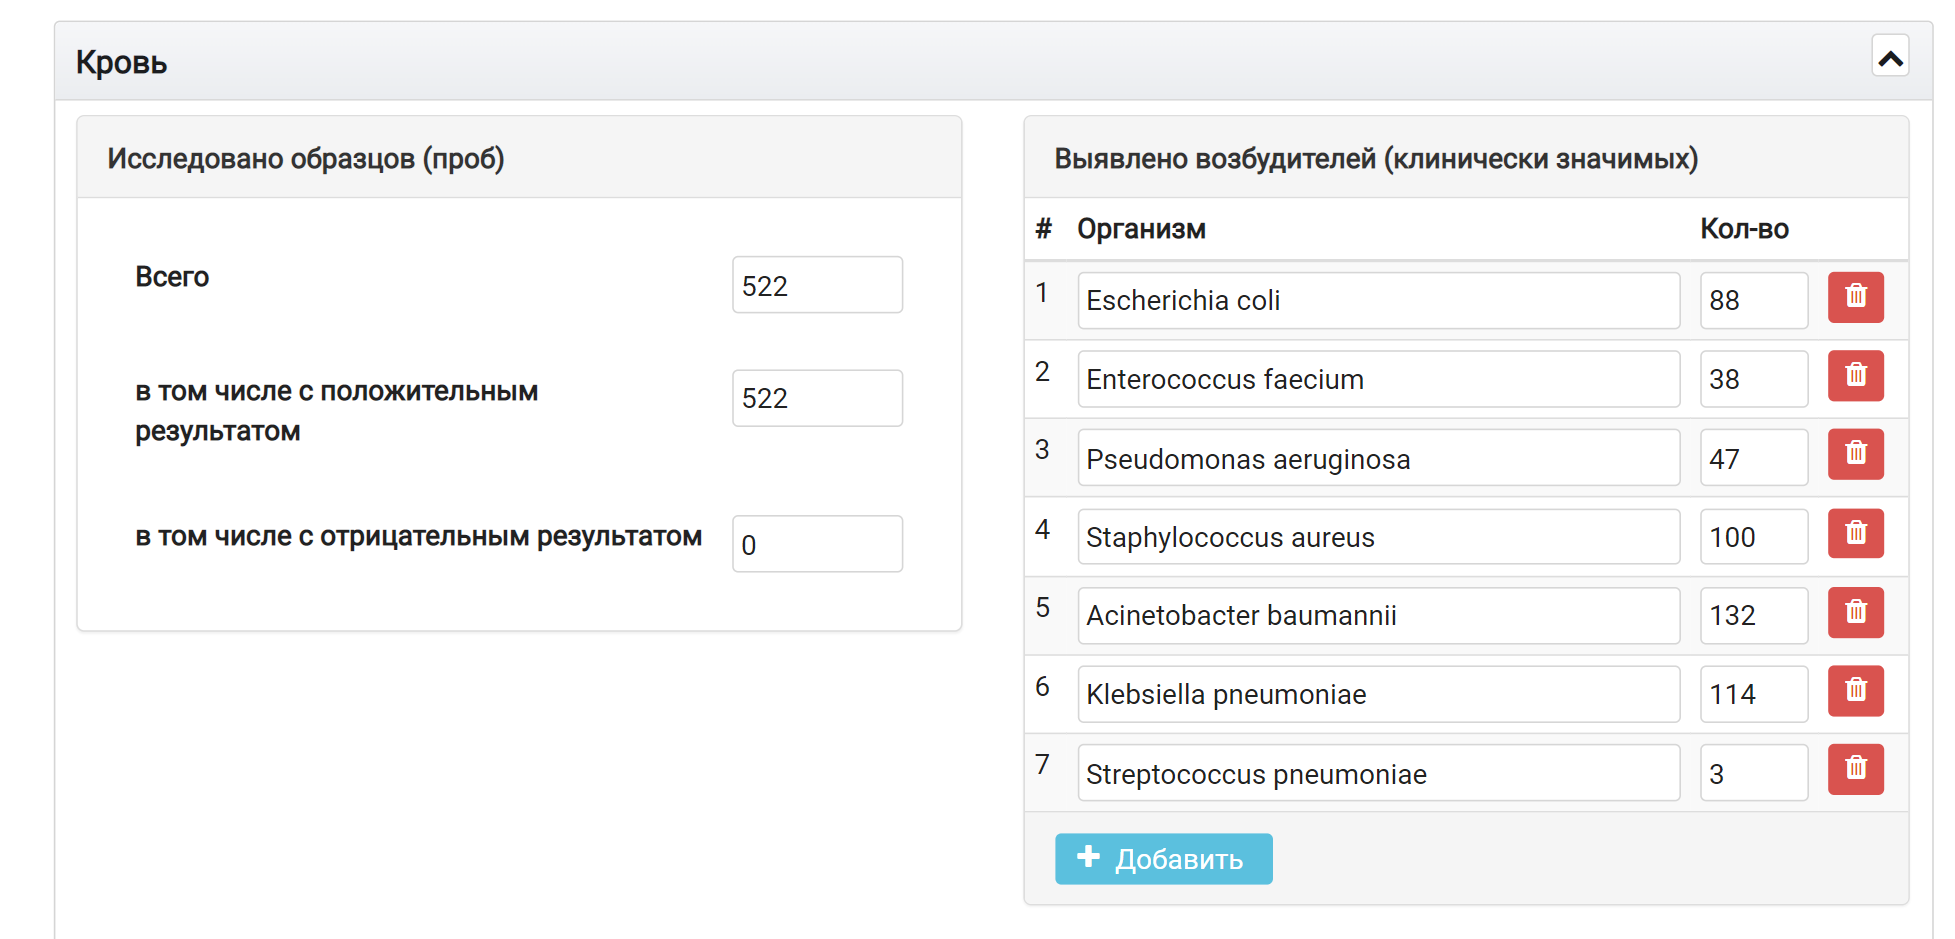Edit the positive result count field
This screenshot has height=939, width=1955.
[817, 398]
